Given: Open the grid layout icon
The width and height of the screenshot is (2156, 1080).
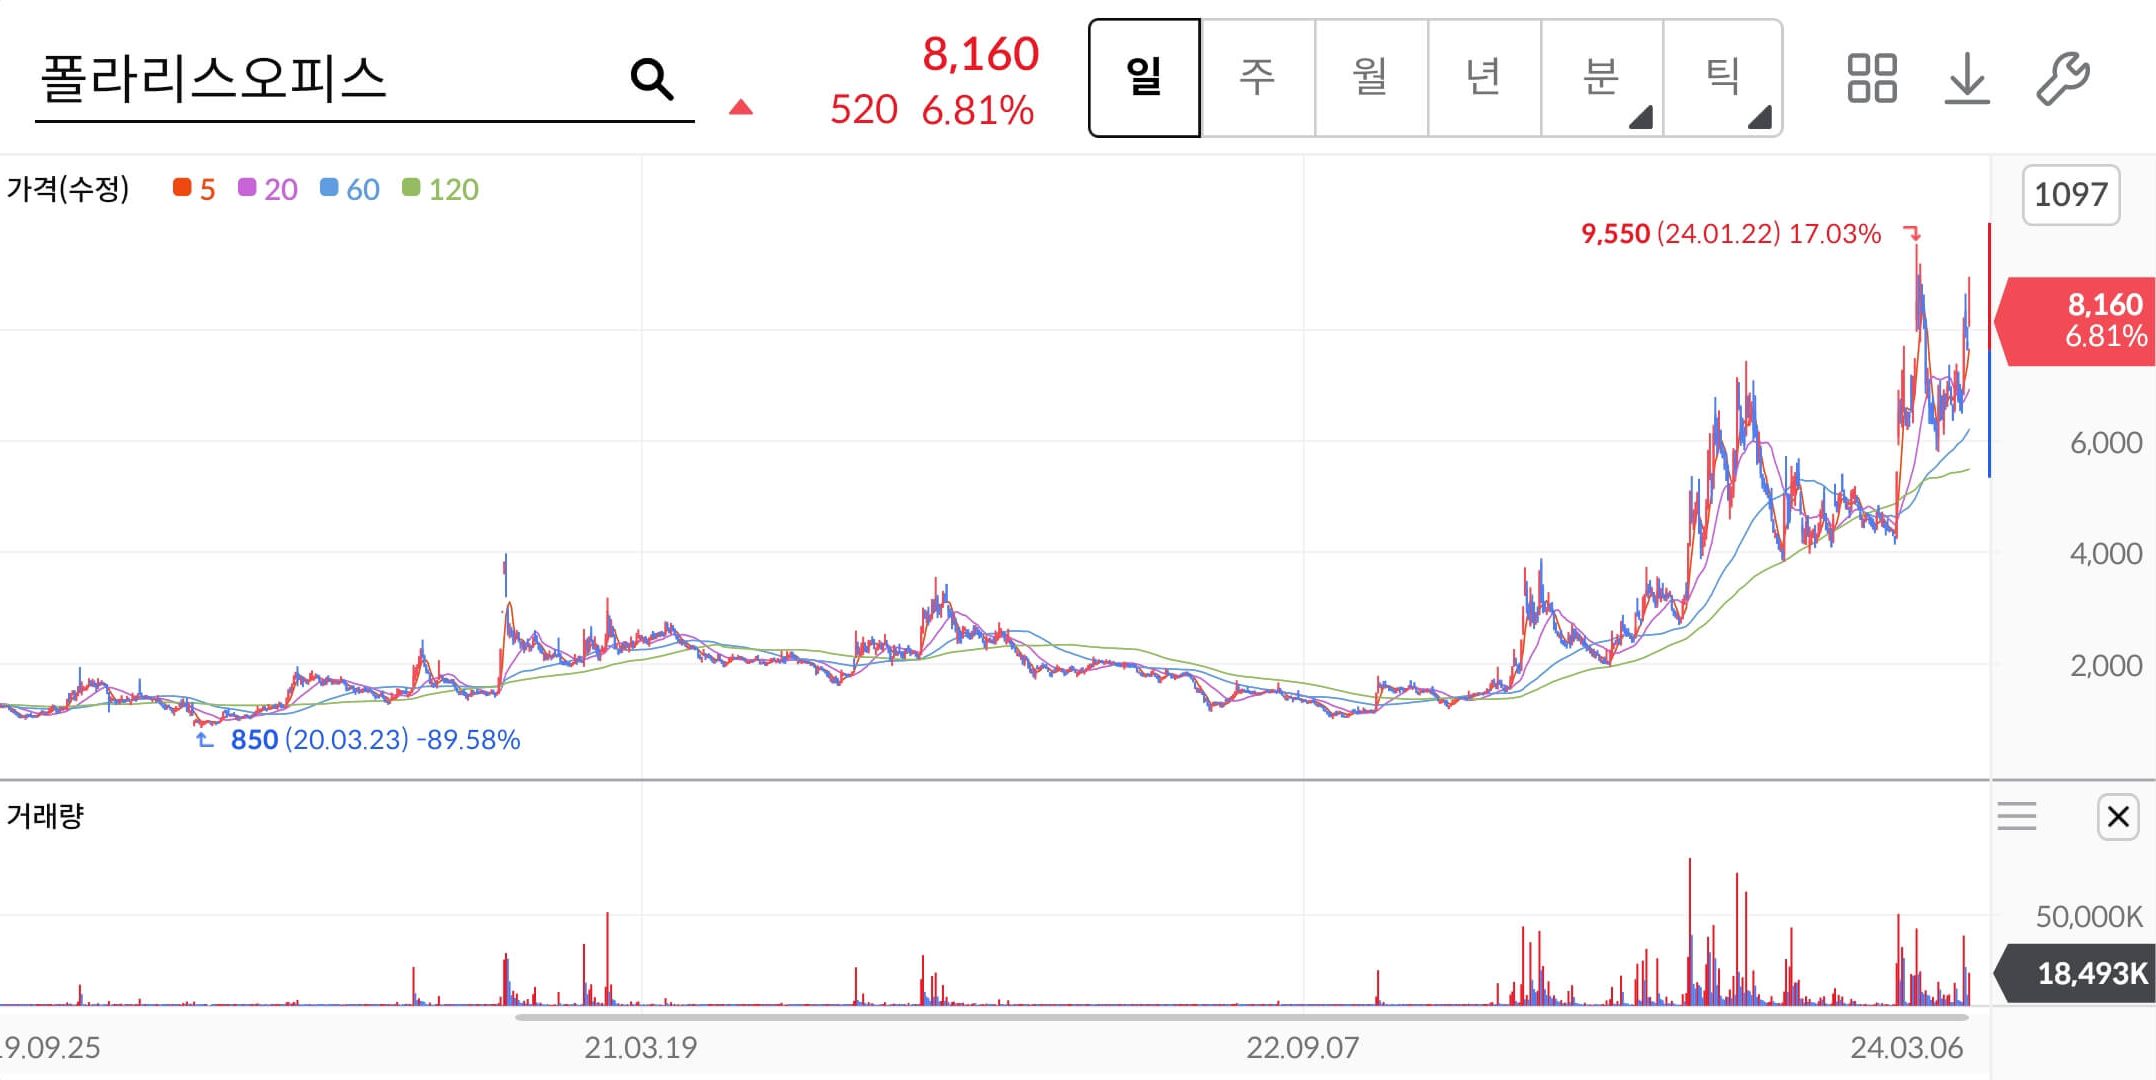Looking at the screenshot, I should pyautogui.click(x=1871, y=78).
